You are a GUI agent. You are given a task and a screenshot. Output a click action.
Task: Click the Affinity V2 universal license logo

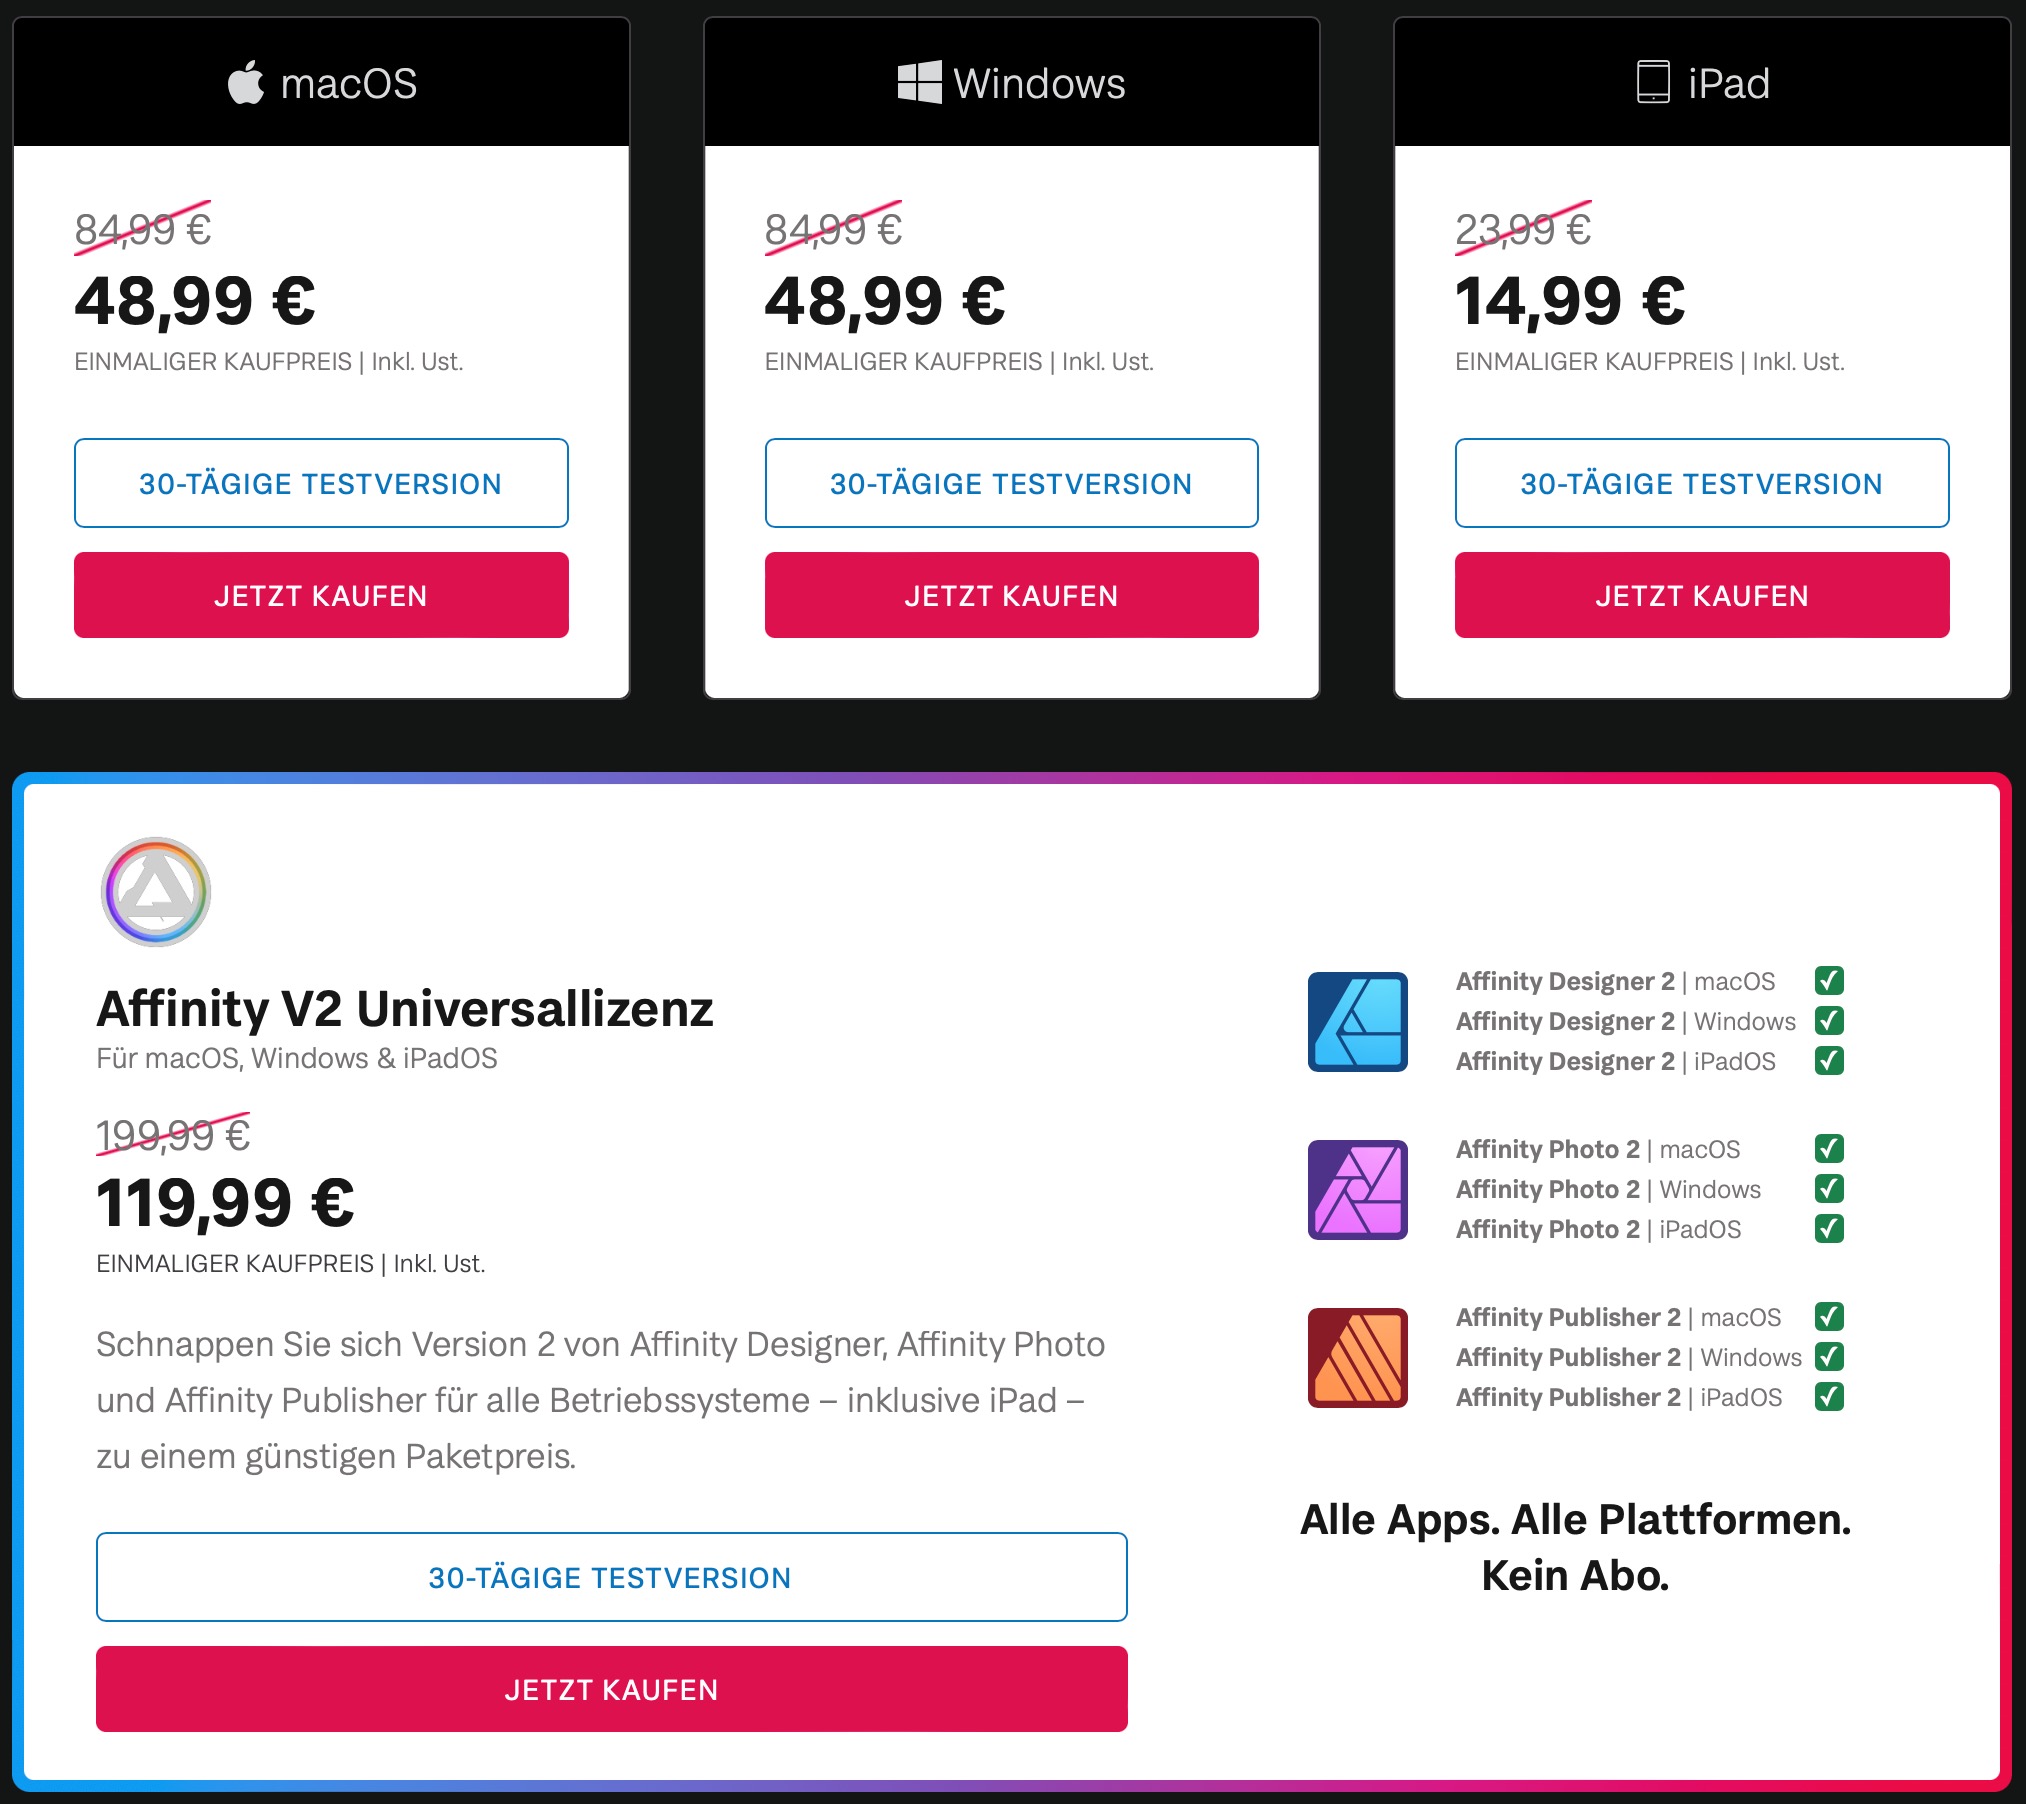point(156,892)
